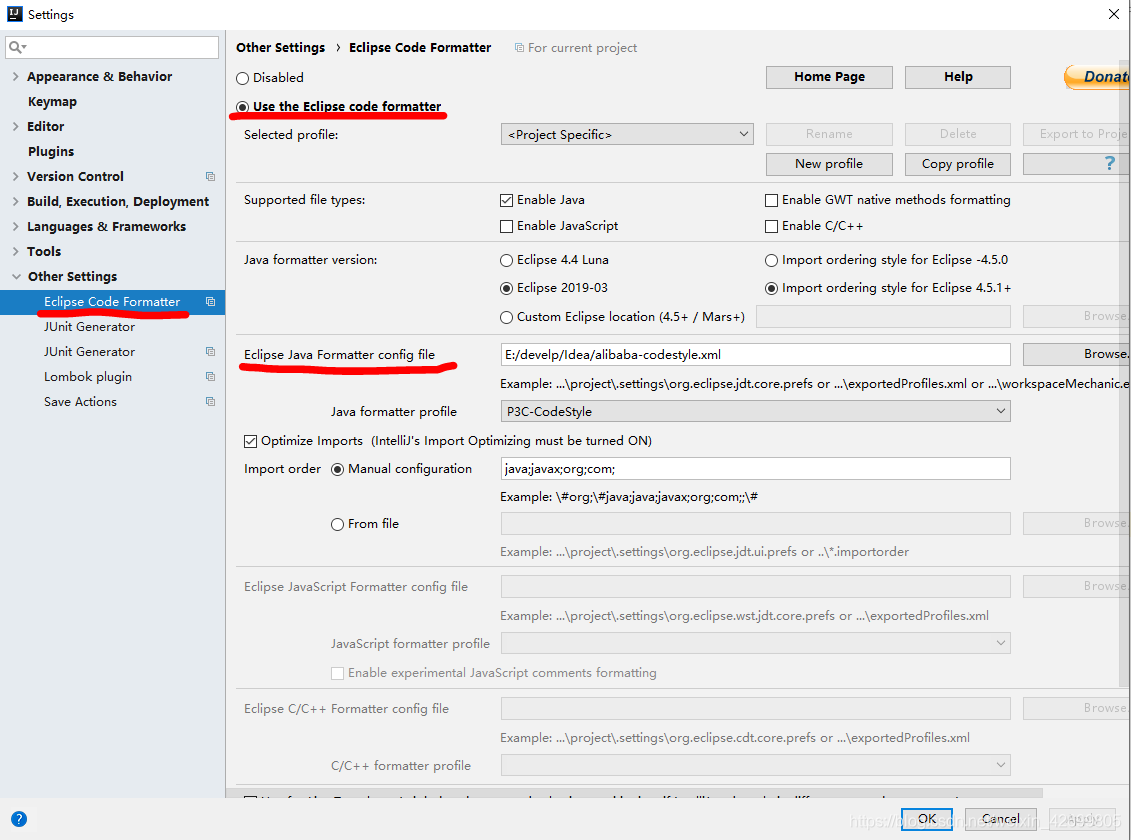Expand the Editor settings node

click(16, 126)
